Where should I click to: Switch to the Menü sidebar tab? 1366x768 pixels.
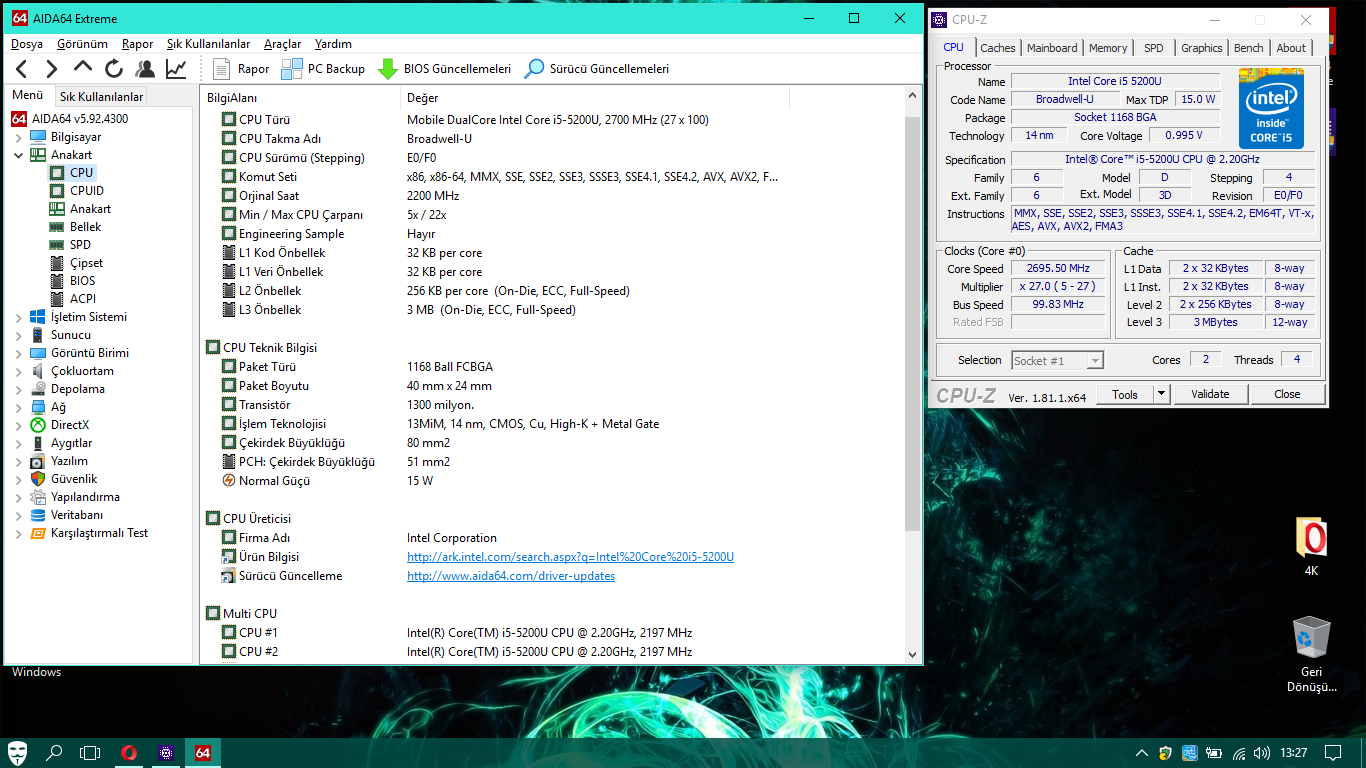[27, 96]
